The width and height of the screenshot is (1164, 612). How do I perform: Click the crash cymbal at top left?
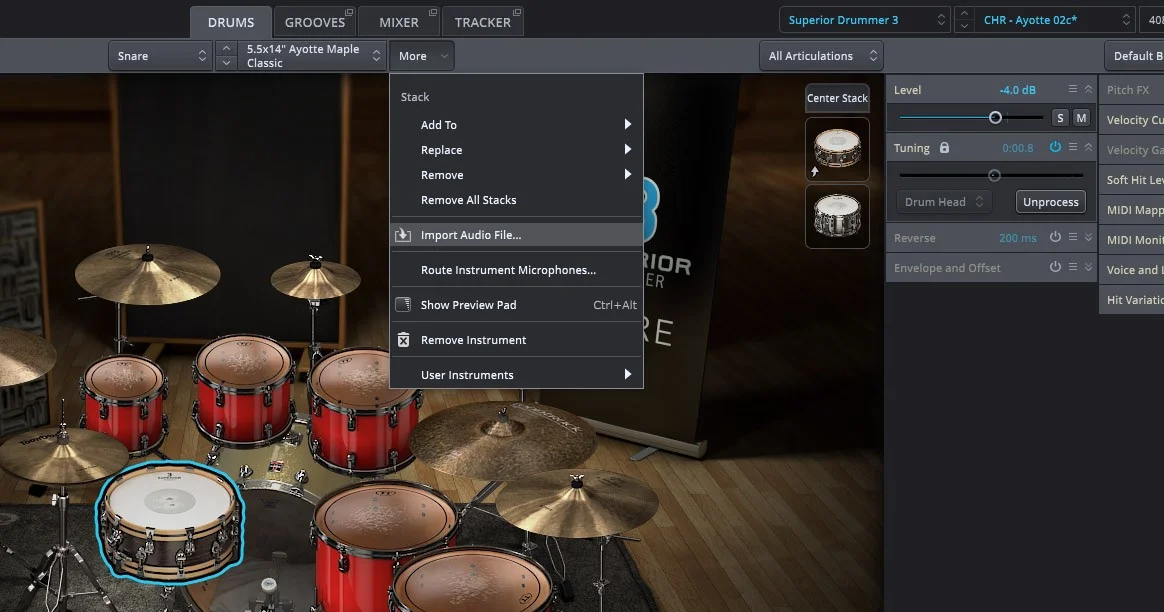point(147,273)
